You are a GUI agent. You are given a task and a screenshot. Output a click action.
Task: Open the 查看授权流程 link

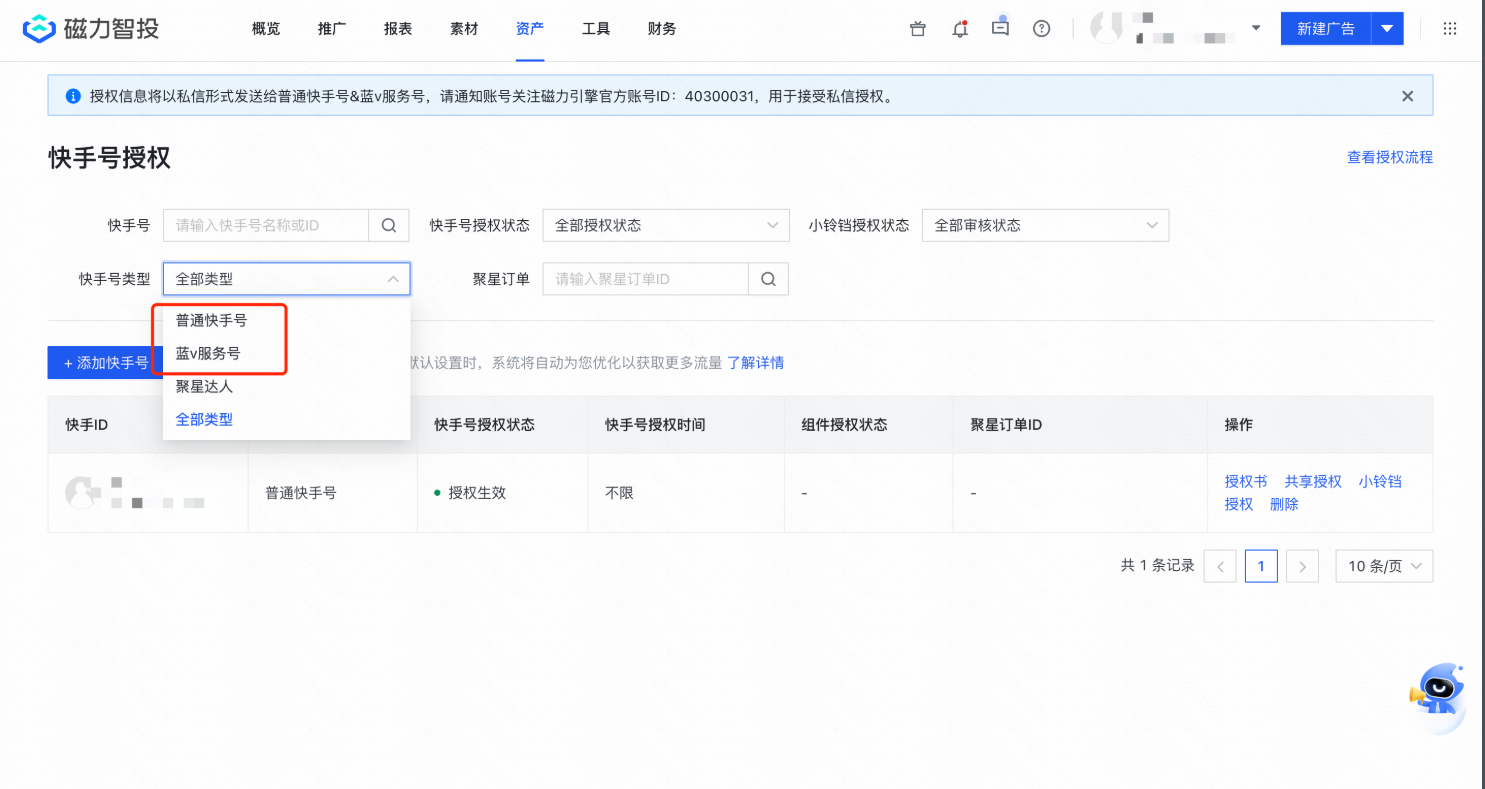point(1390,157)
